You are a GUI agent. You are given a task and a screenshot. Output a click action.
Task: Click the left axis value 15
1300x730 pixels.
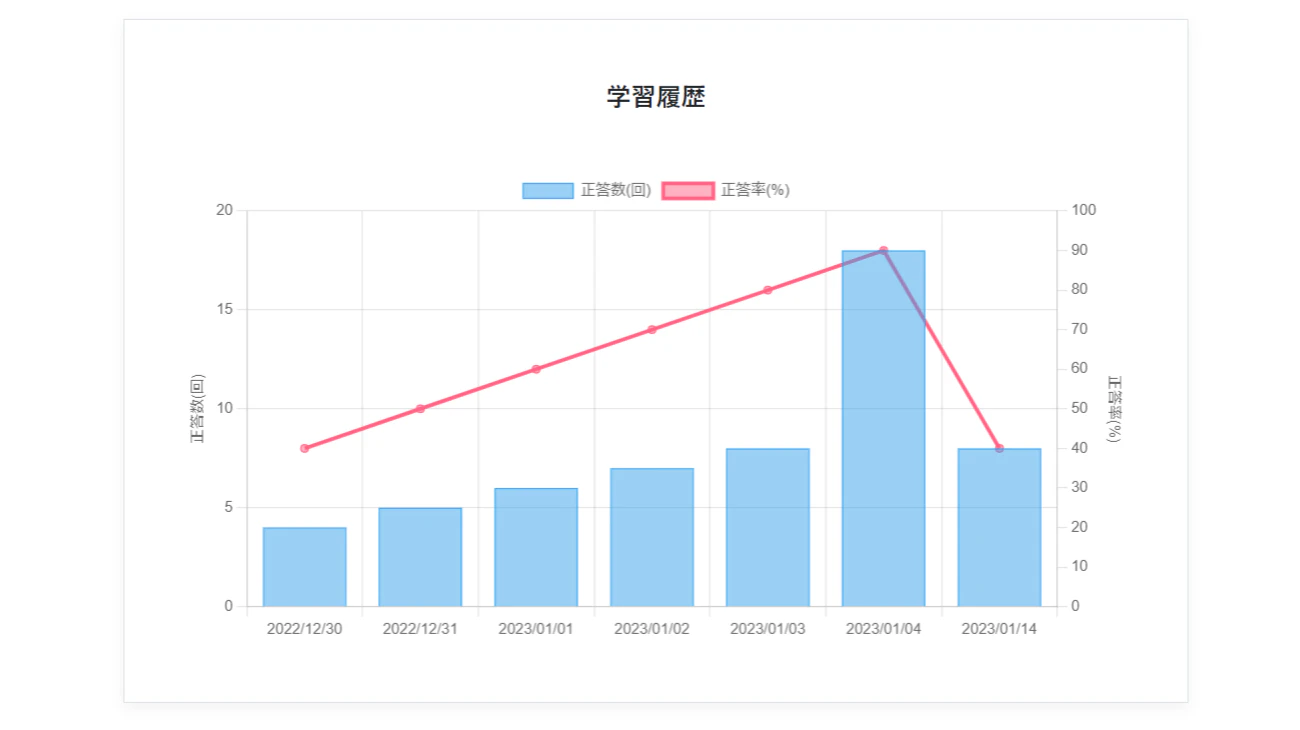point(224,309)
